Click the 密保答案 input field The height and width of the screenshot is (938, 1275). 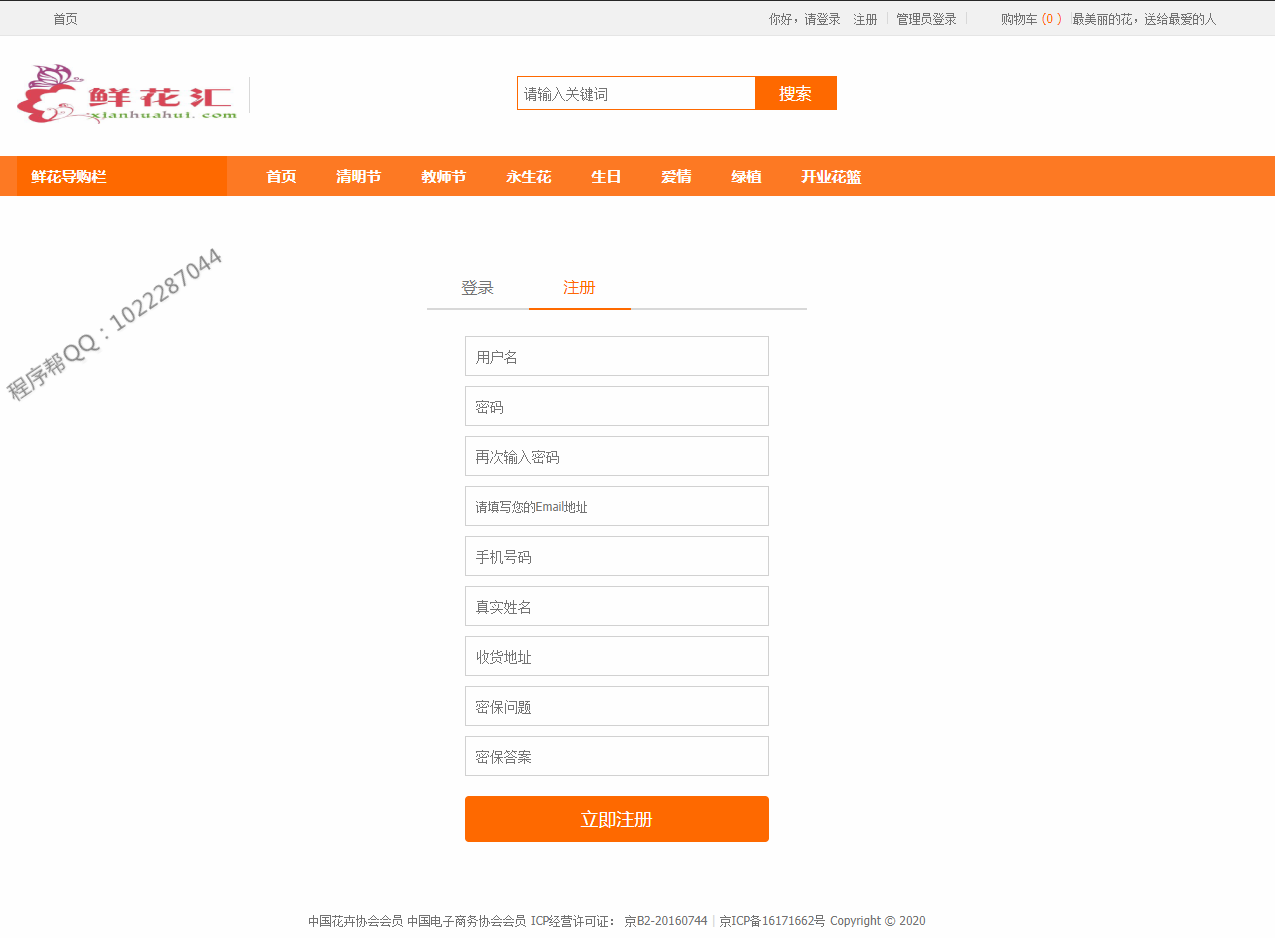click(x=617, y=756)
